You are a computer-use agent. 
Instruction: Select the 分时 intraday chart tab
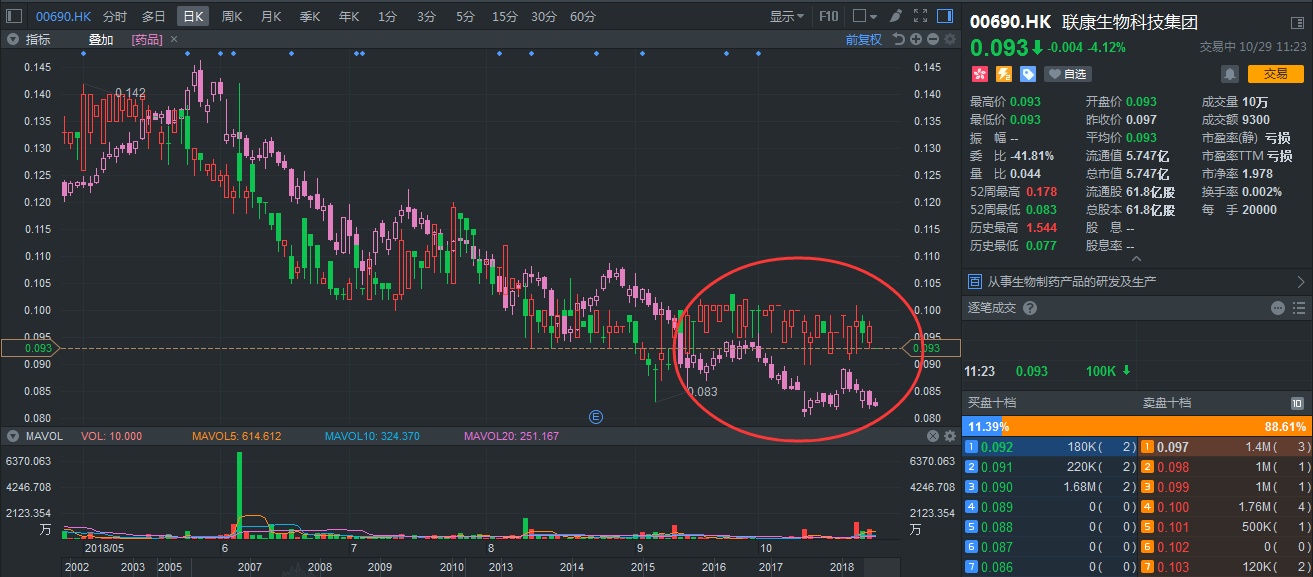tap(115, 16)
